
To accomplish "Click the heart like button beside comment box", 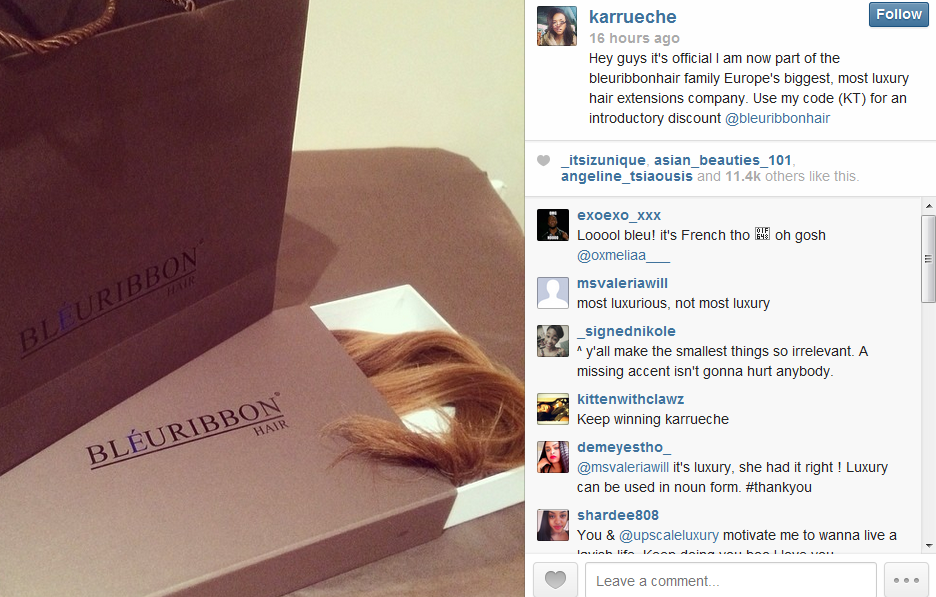I will (555, 580).
